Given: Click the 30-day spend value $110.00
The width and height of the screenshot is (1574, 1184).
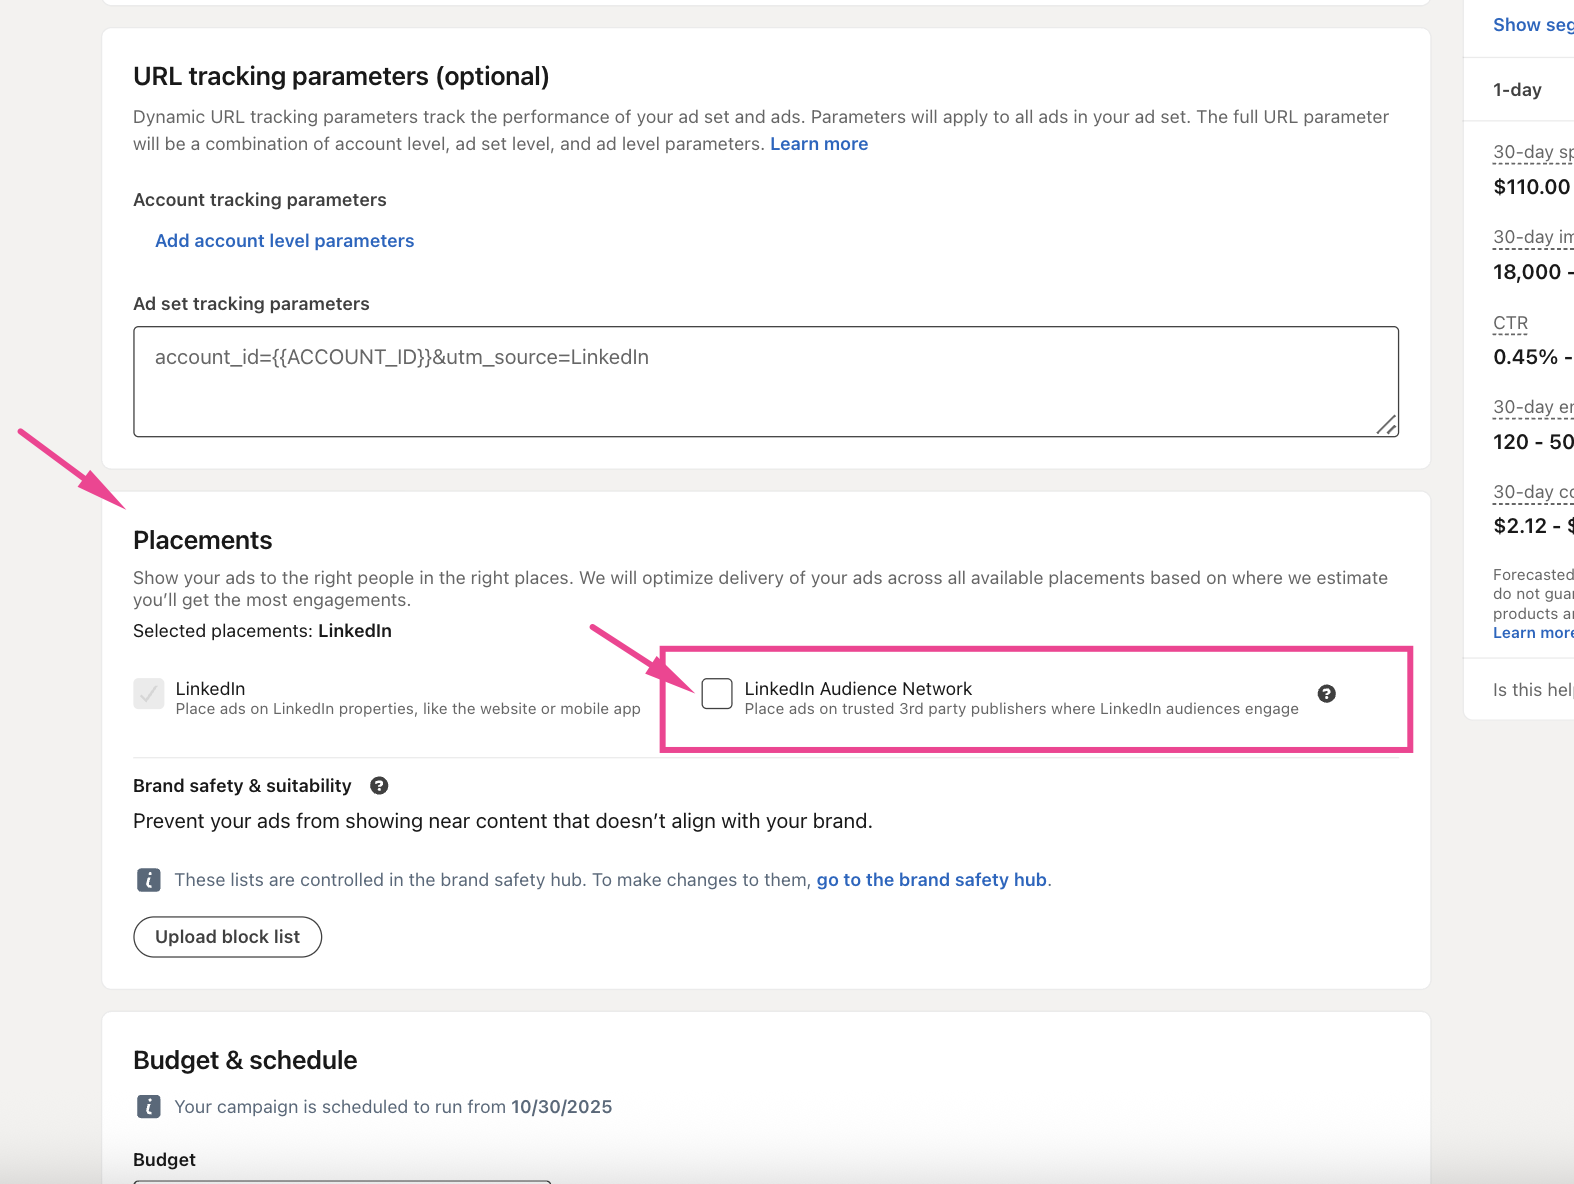Looking at the screenshot, I should (1532, 187).
